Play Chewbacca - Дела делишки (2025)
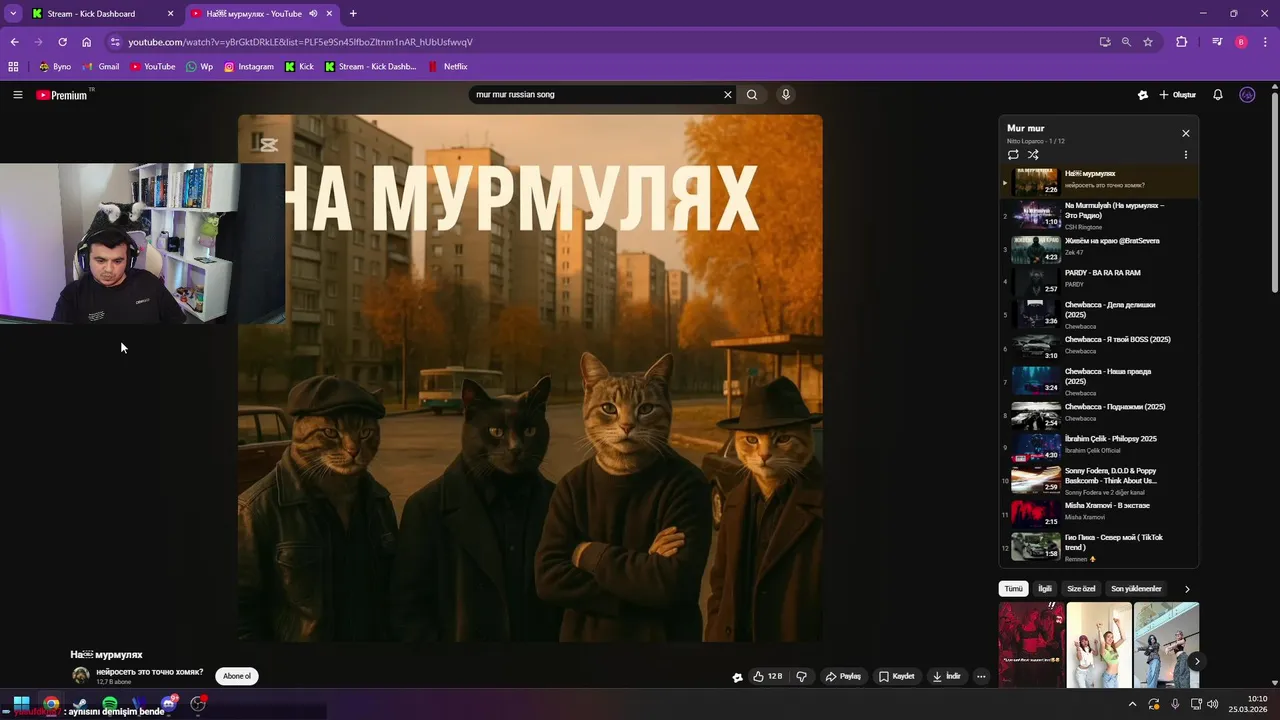 point(1100,315)
